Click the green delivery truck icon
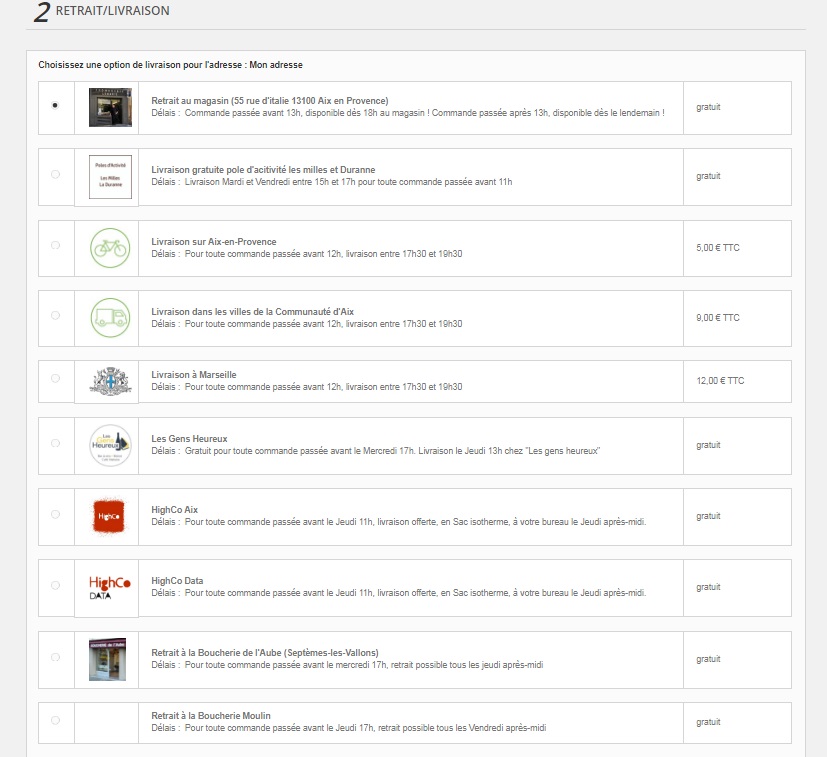The image size is (827, 757). click(110, 318)
